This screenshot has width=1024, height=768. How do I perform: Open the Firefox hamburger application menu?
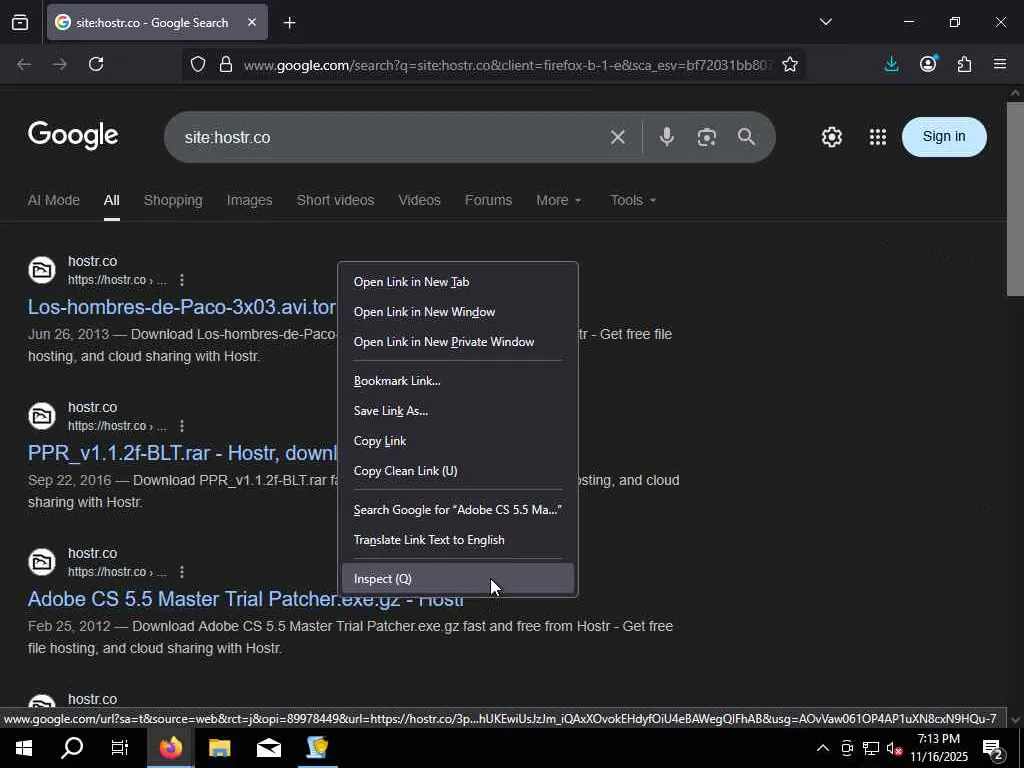1000,64
